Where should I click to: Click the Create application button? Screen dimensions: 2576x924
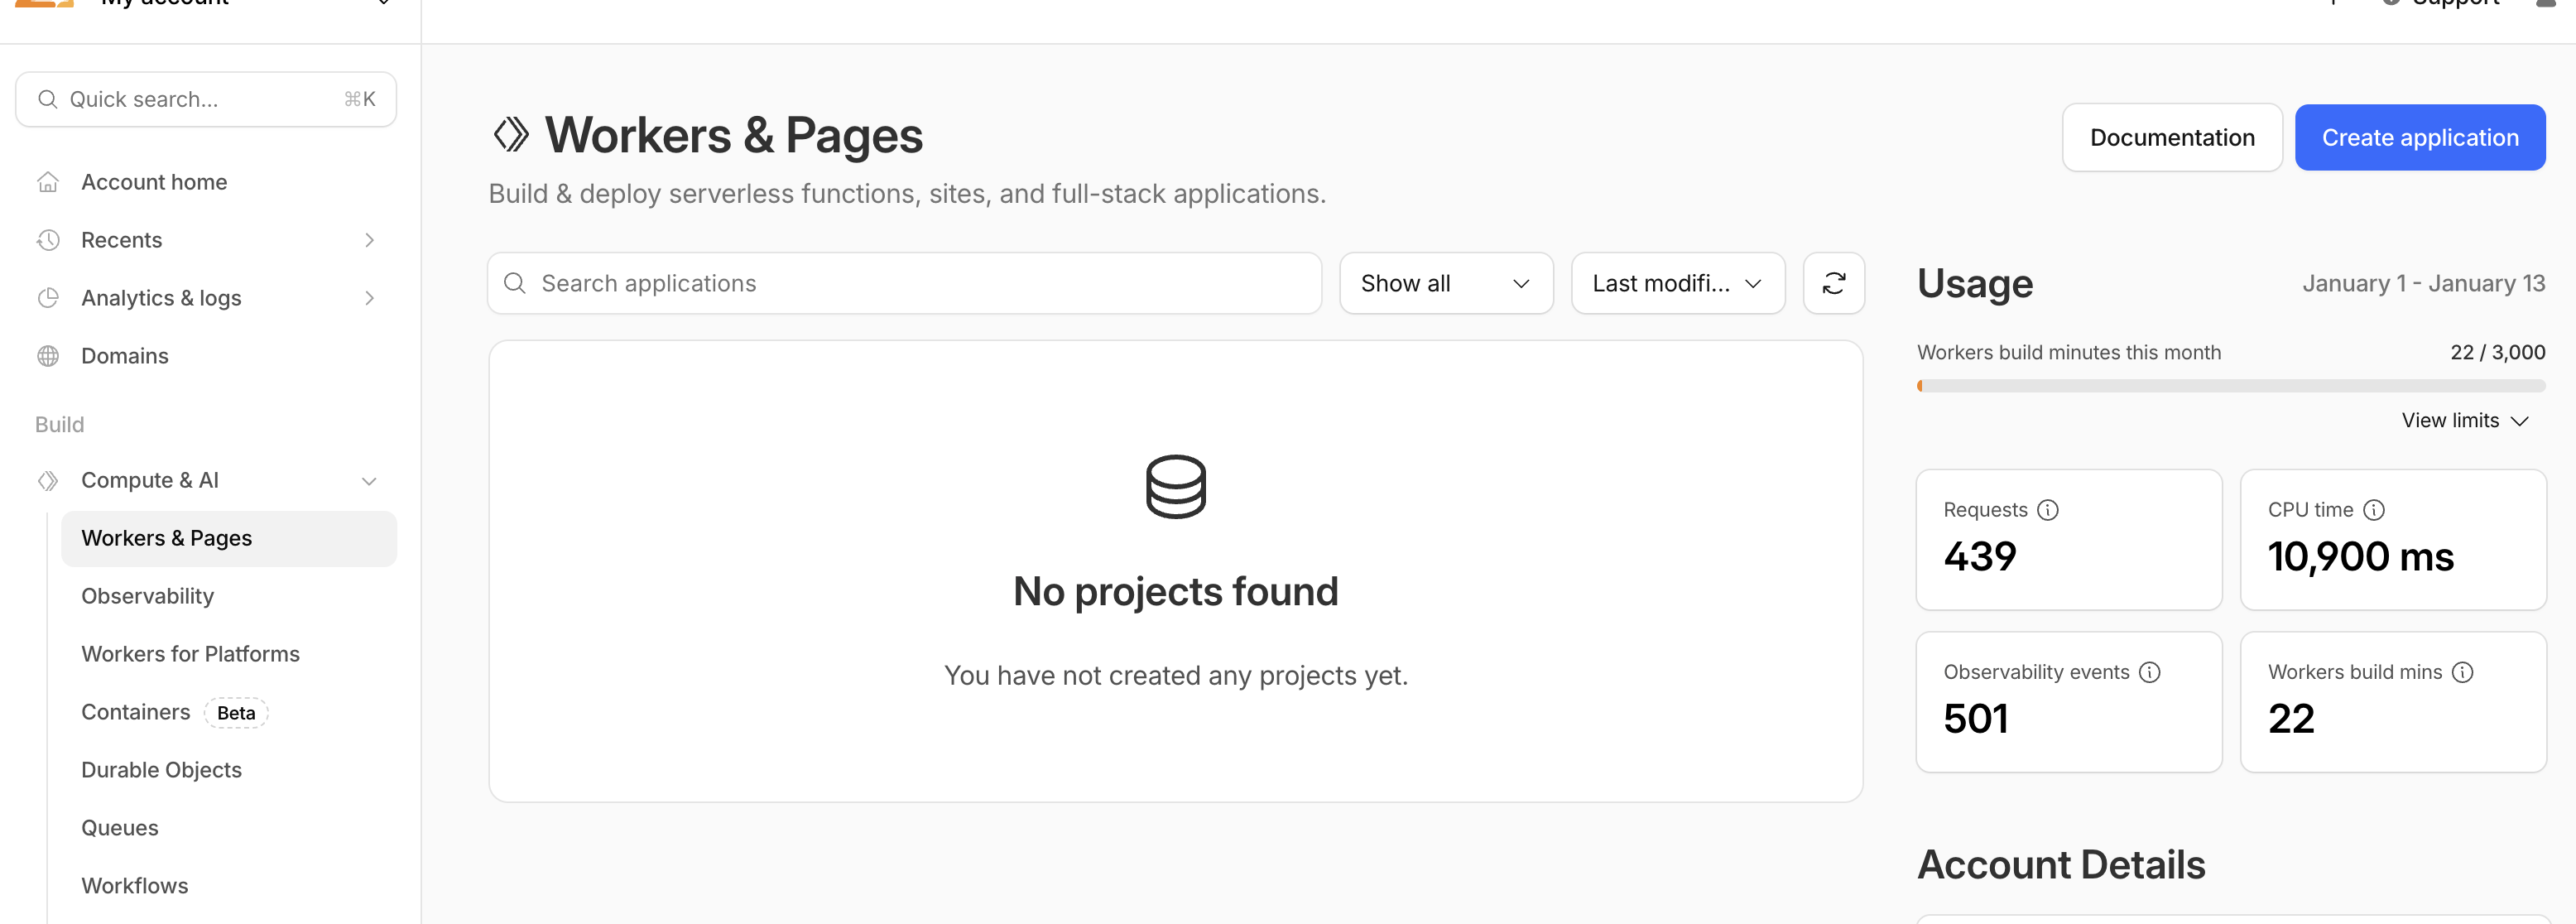click(x=2419, y=138)
